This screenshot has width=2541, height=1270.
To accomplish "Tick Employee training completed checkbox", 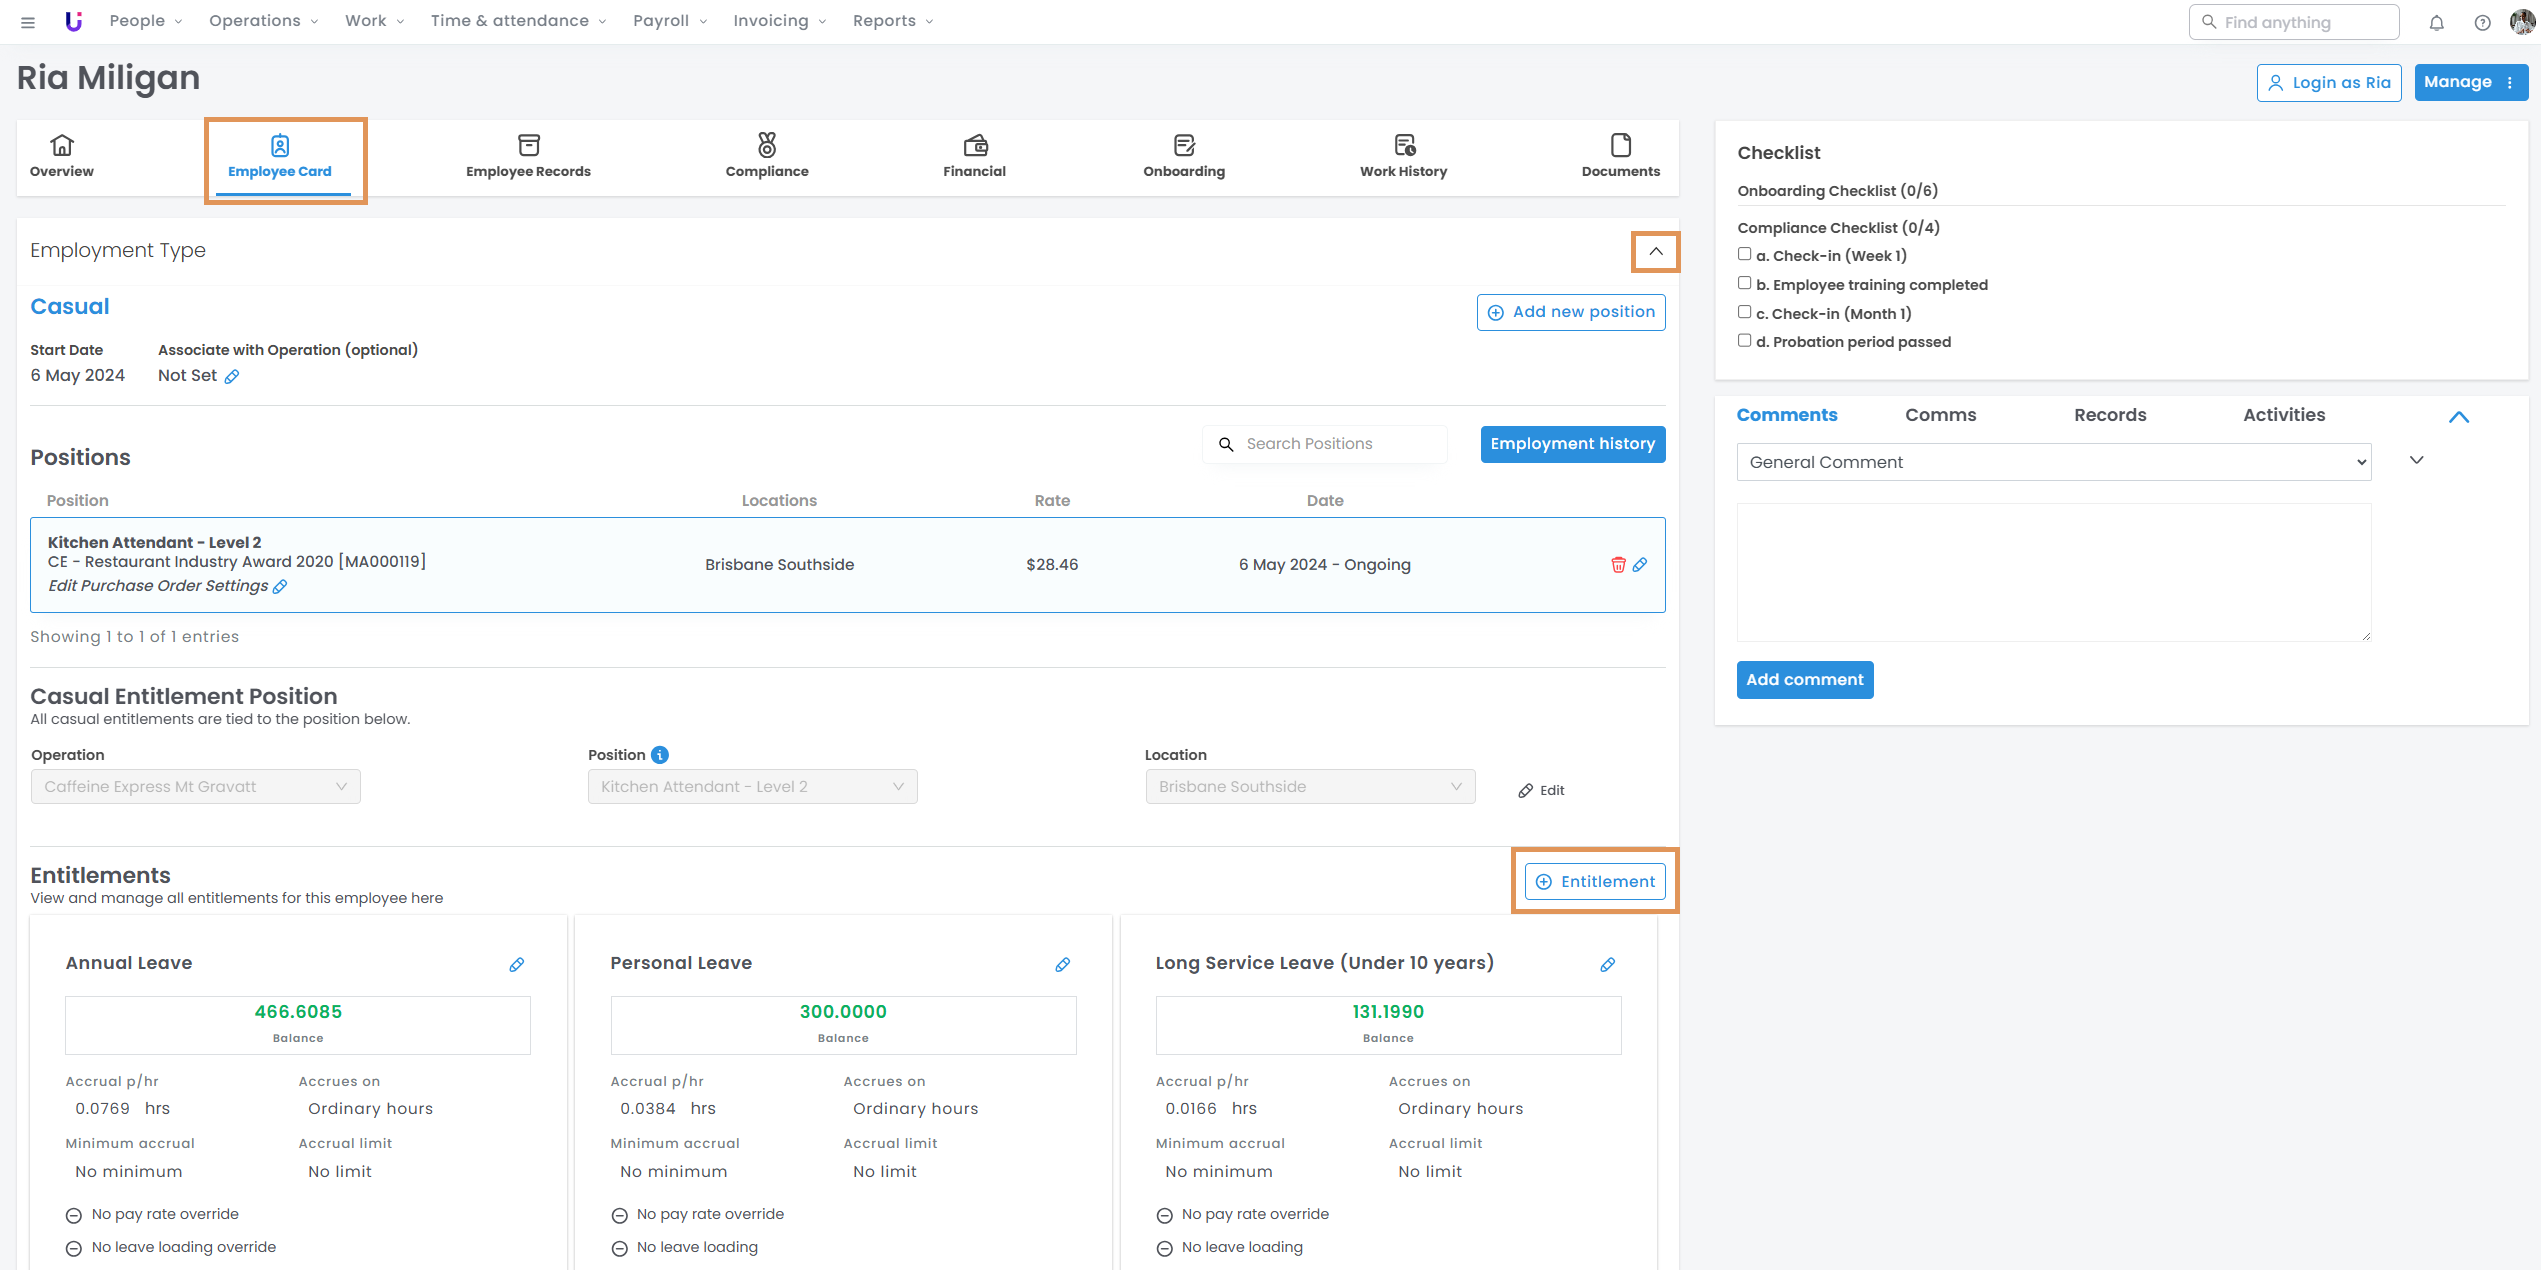I will point(1744,284).
